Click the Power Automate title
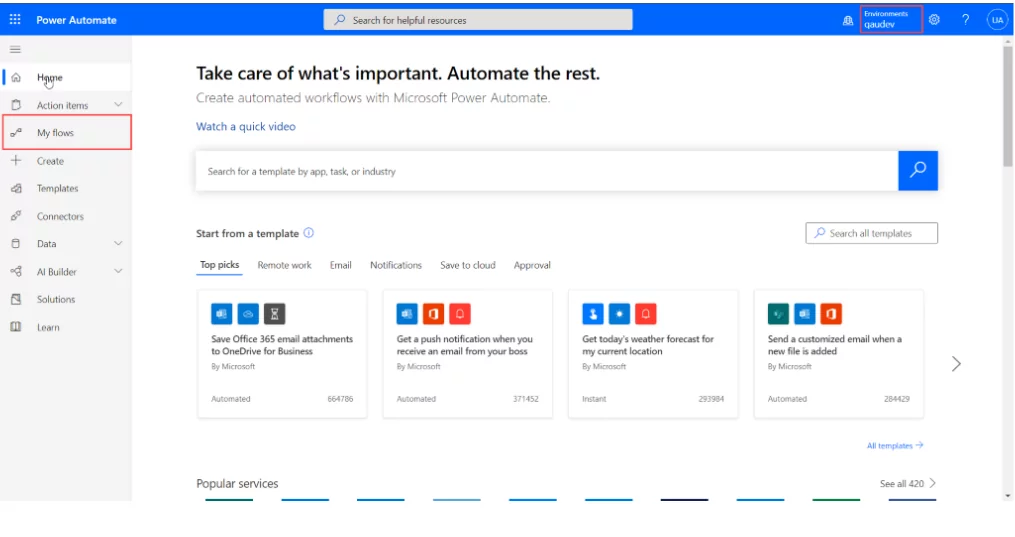The width and height of the screenshot is (1015, 537). click(x=76, y=20)
